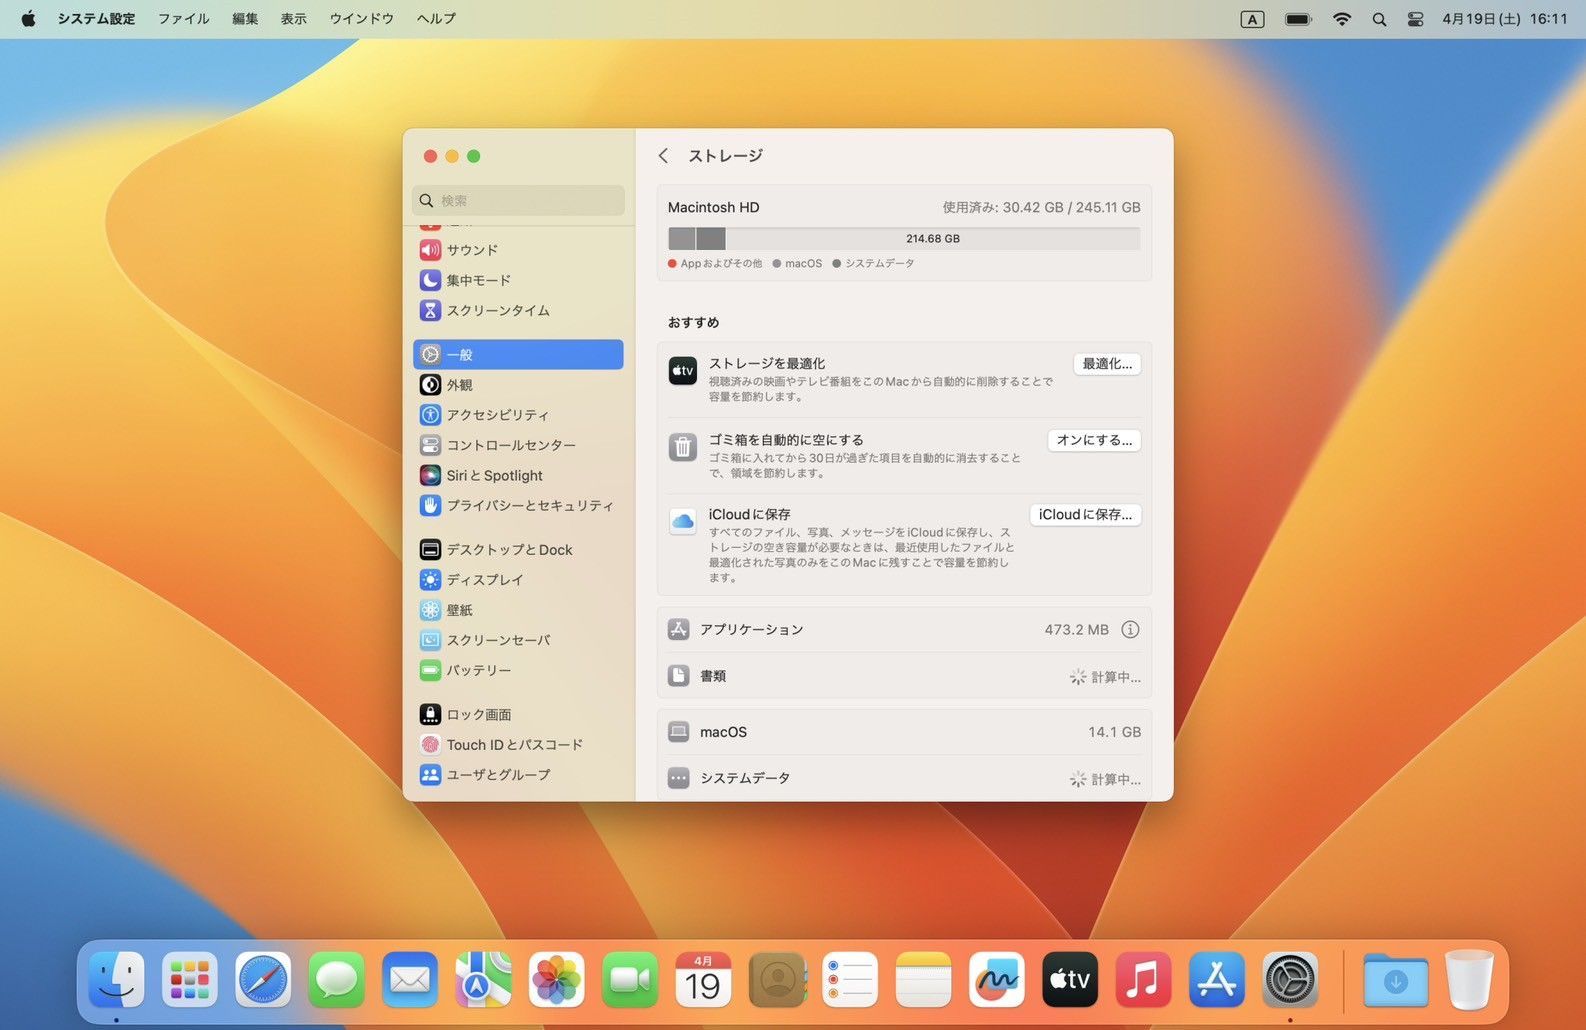1586x1030 pixels.
Task: Select the 書類 storage row
Action: point(904,676)
